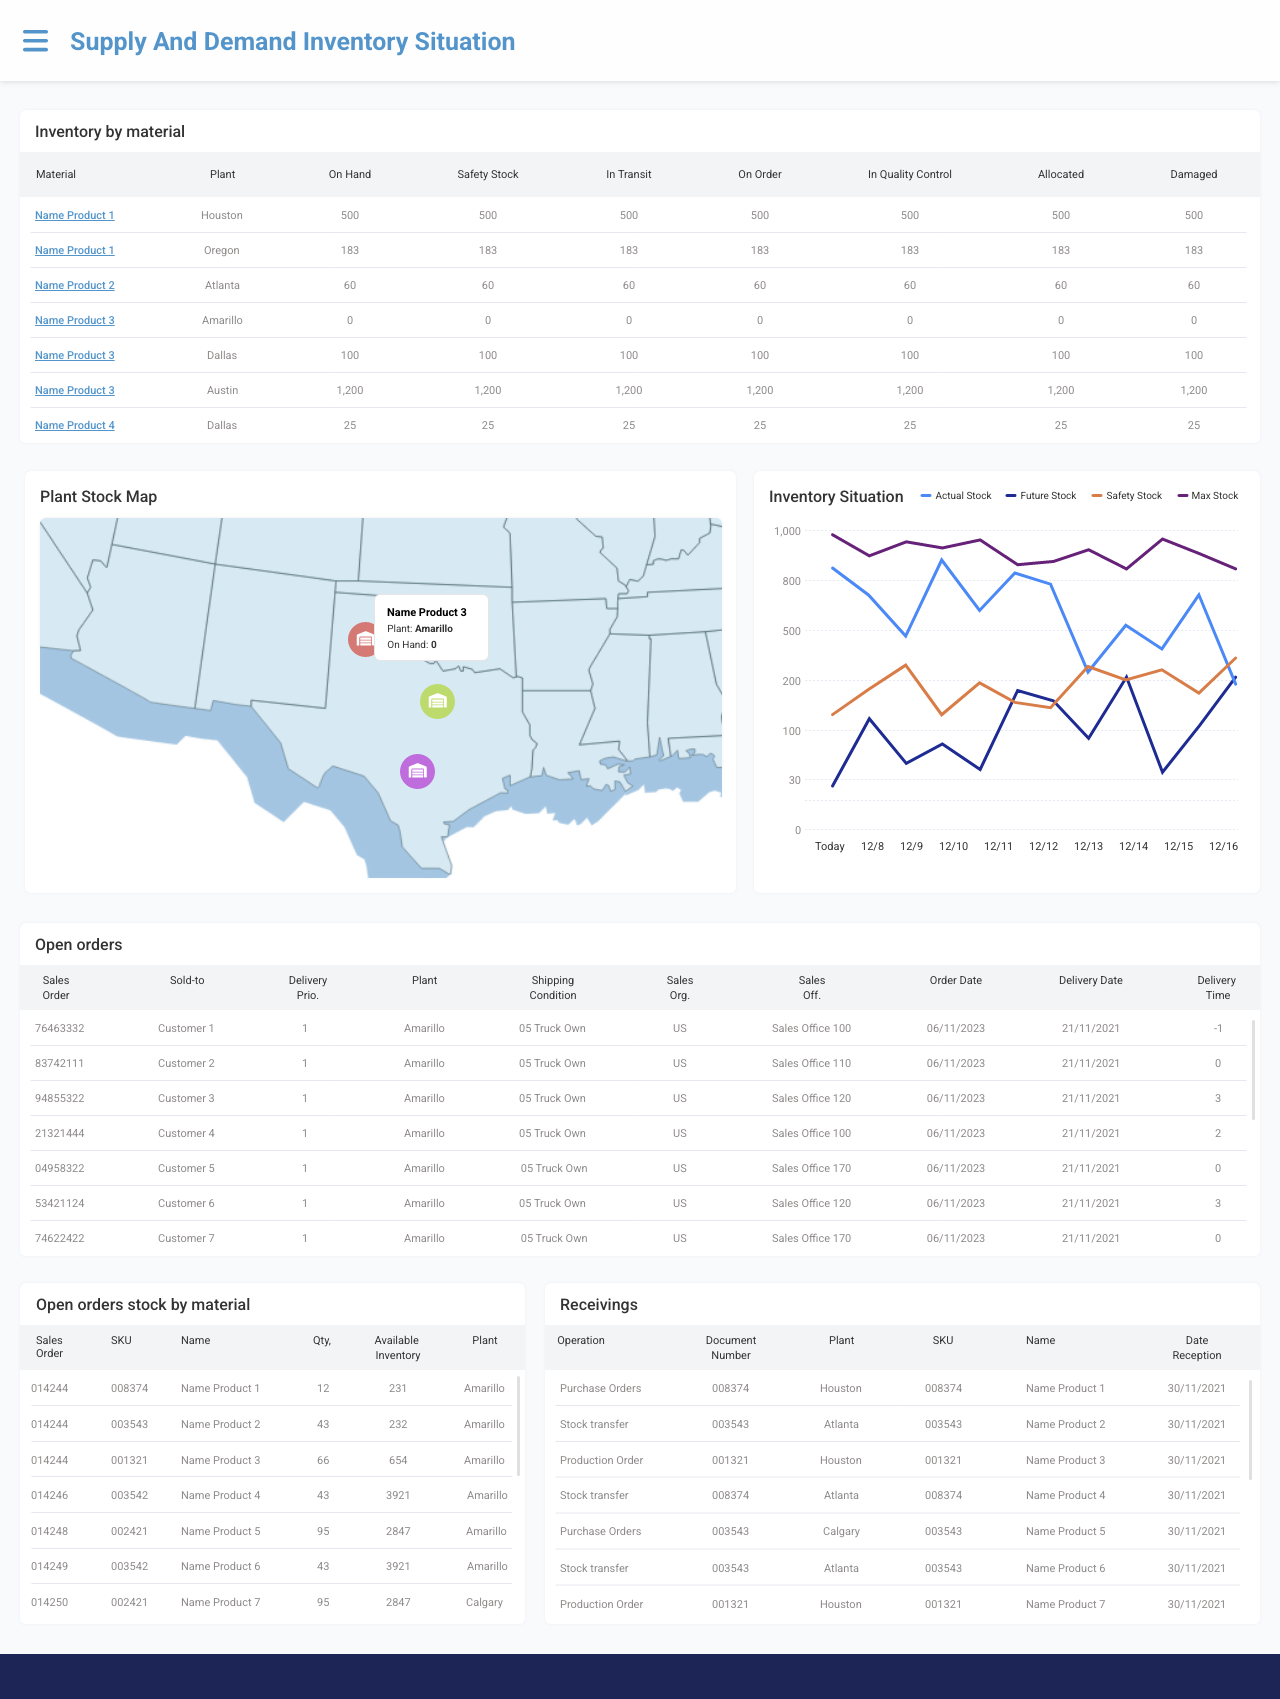Viewport: 1280px width, 1699px height.
Task: Toggle Safety Stock legend item
Action: pos(1127,496)
